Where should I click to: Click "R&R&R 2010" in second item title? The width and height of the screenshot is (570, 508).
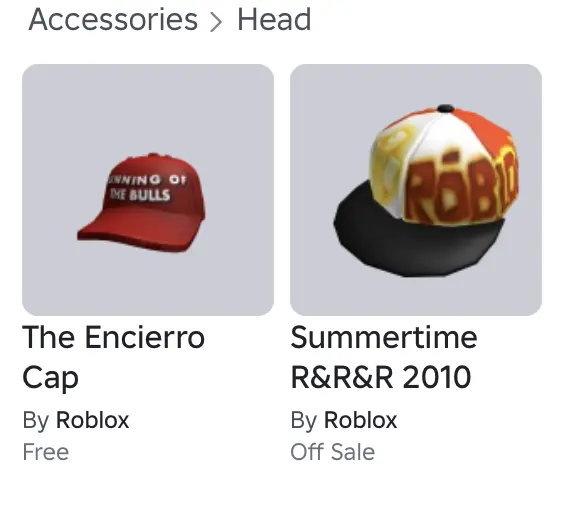(x=381, y=377)
